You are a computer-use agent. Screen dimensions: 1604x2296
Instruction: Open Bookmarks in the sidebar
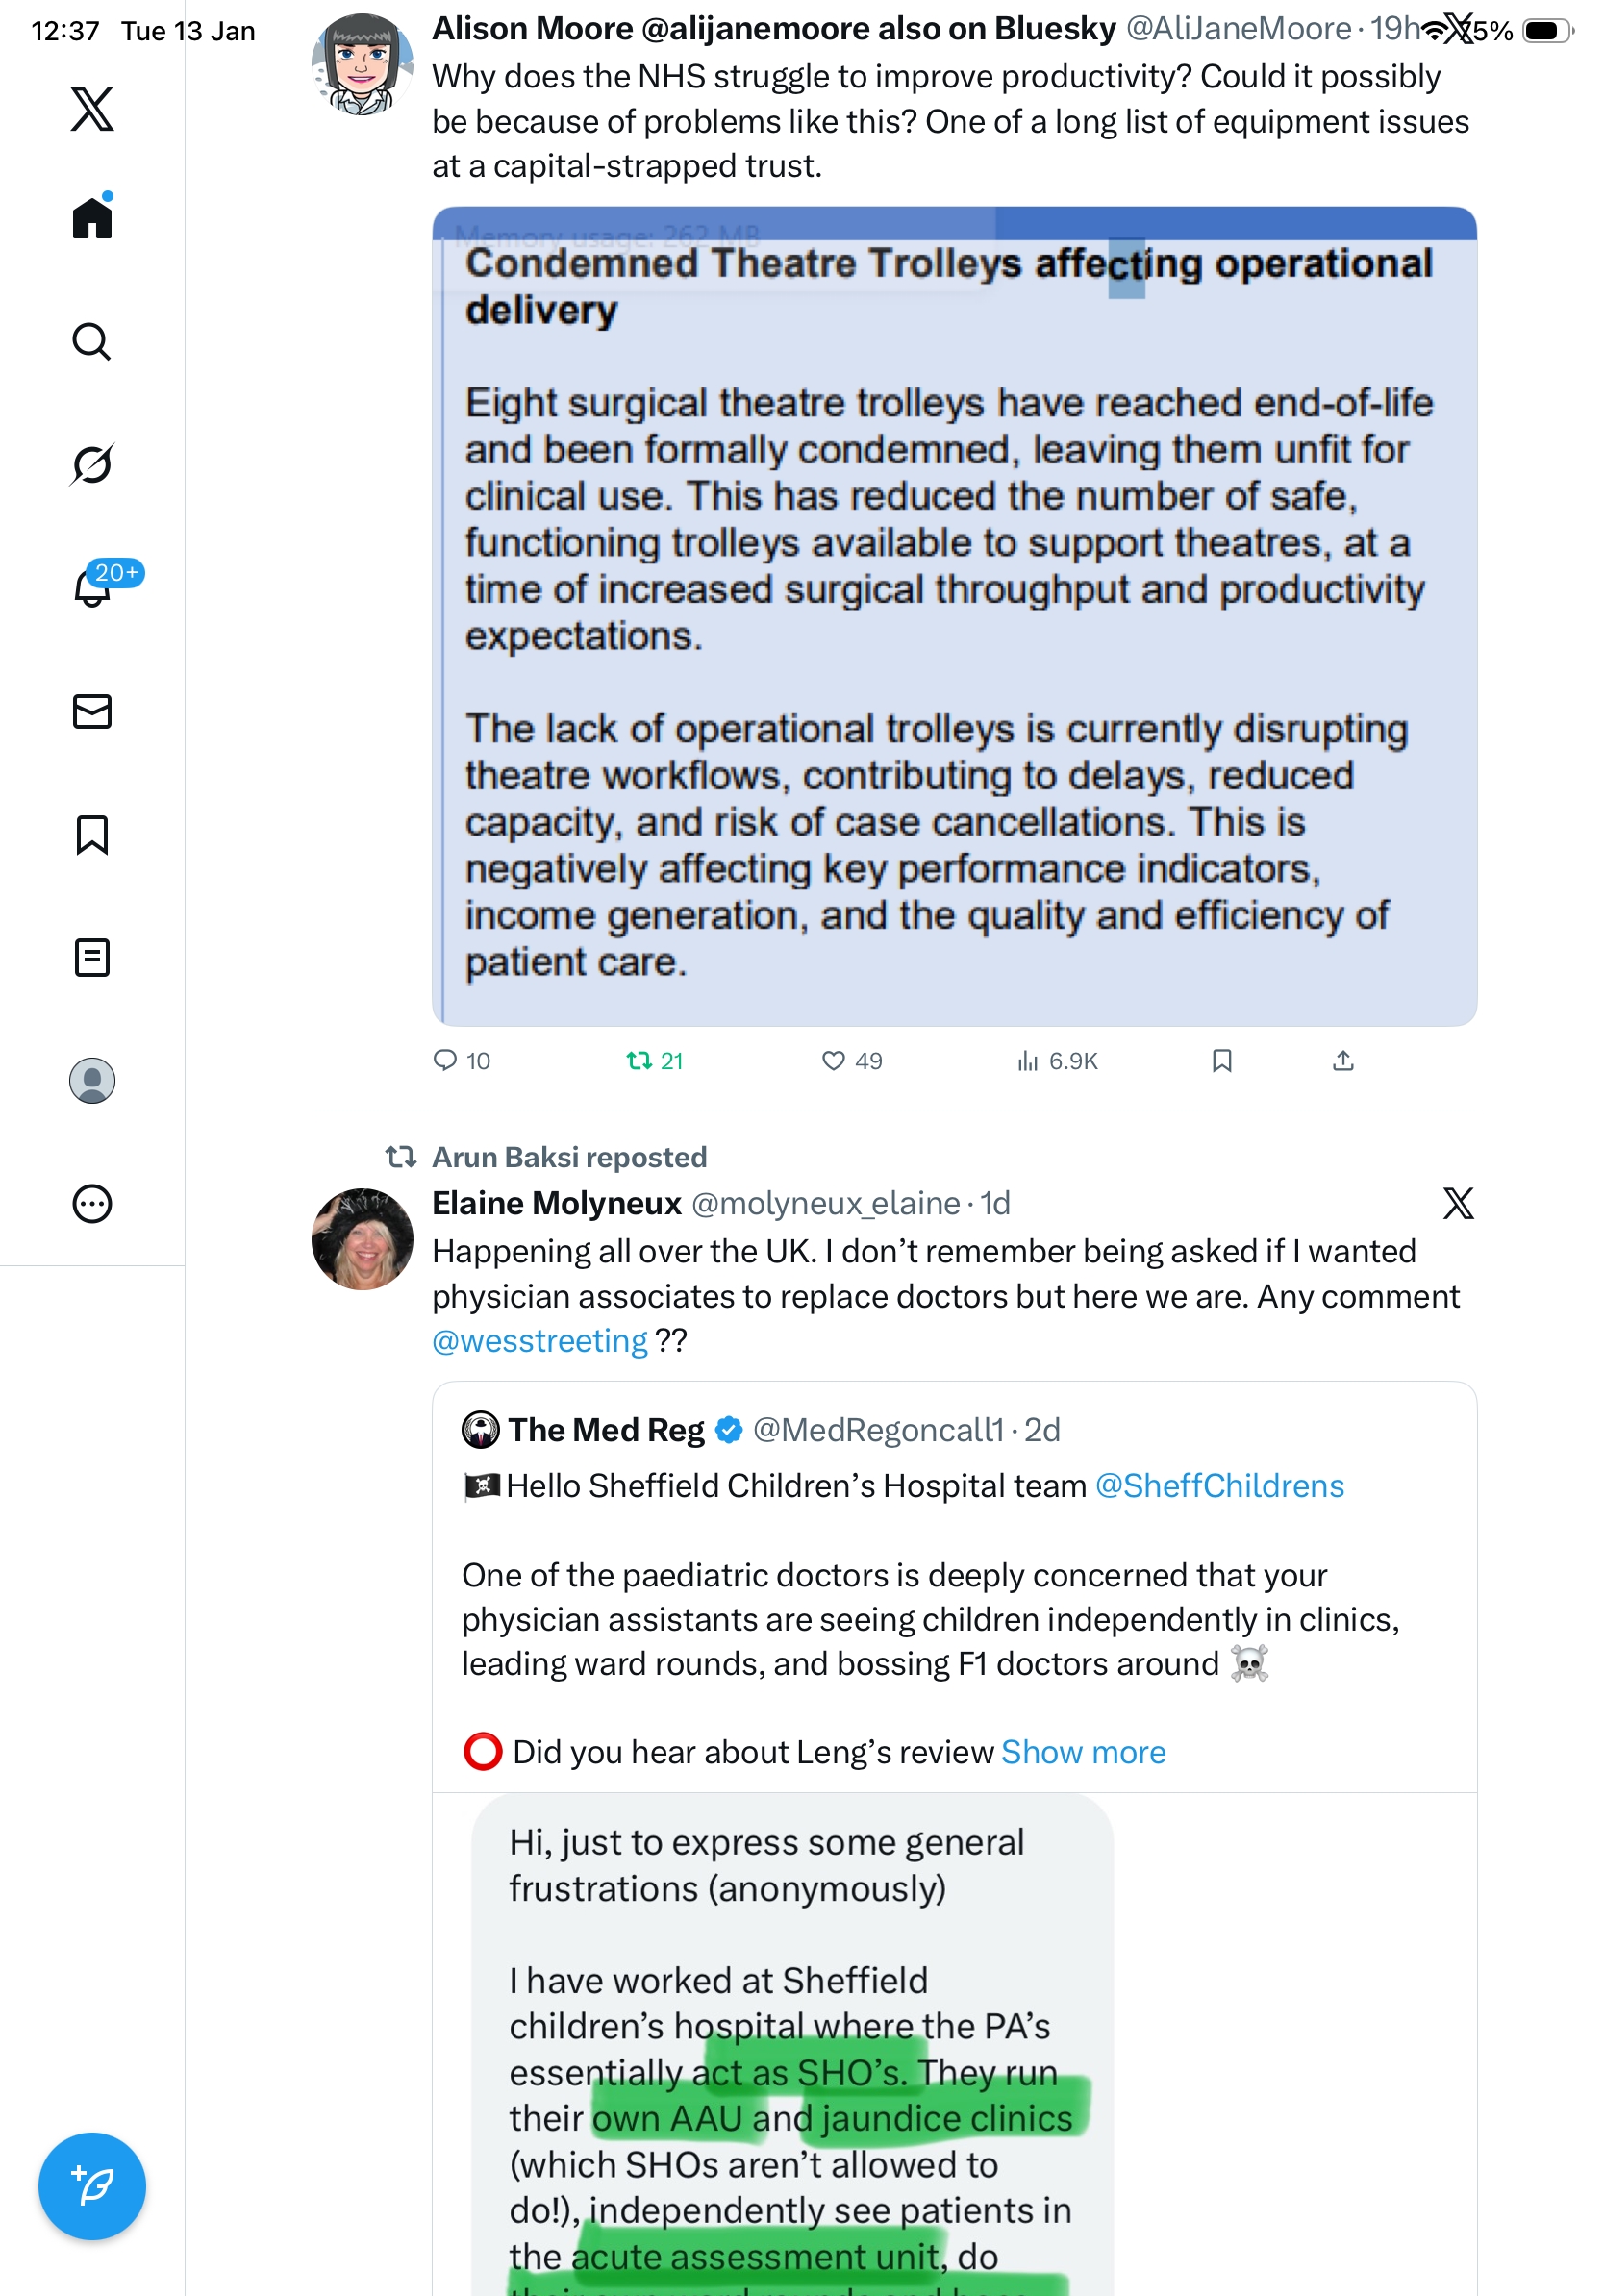[92, 835]
